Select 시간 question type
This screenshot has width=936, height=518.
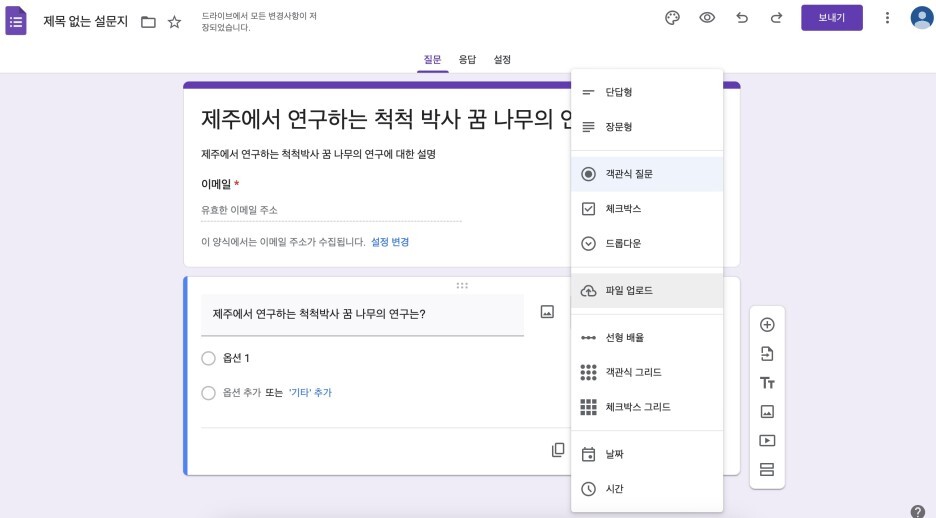[647, 489]
